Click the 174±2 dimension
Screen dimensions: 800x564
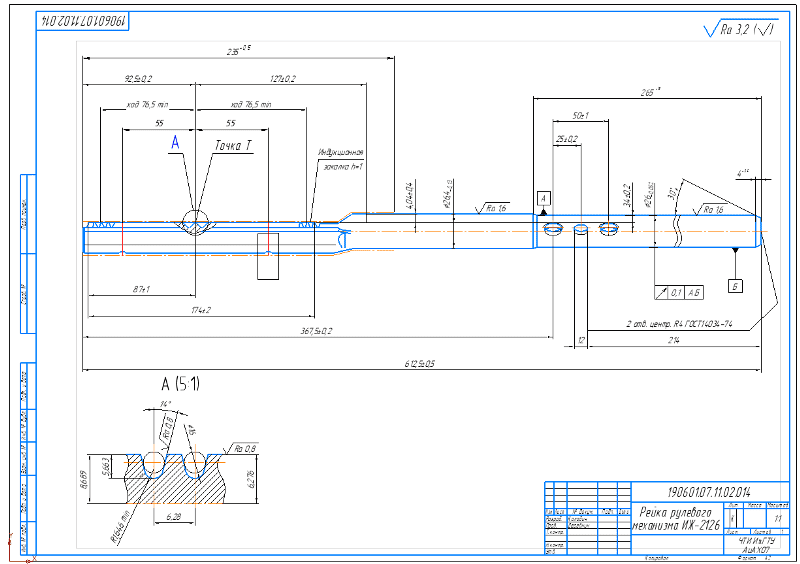click(201, 310)
